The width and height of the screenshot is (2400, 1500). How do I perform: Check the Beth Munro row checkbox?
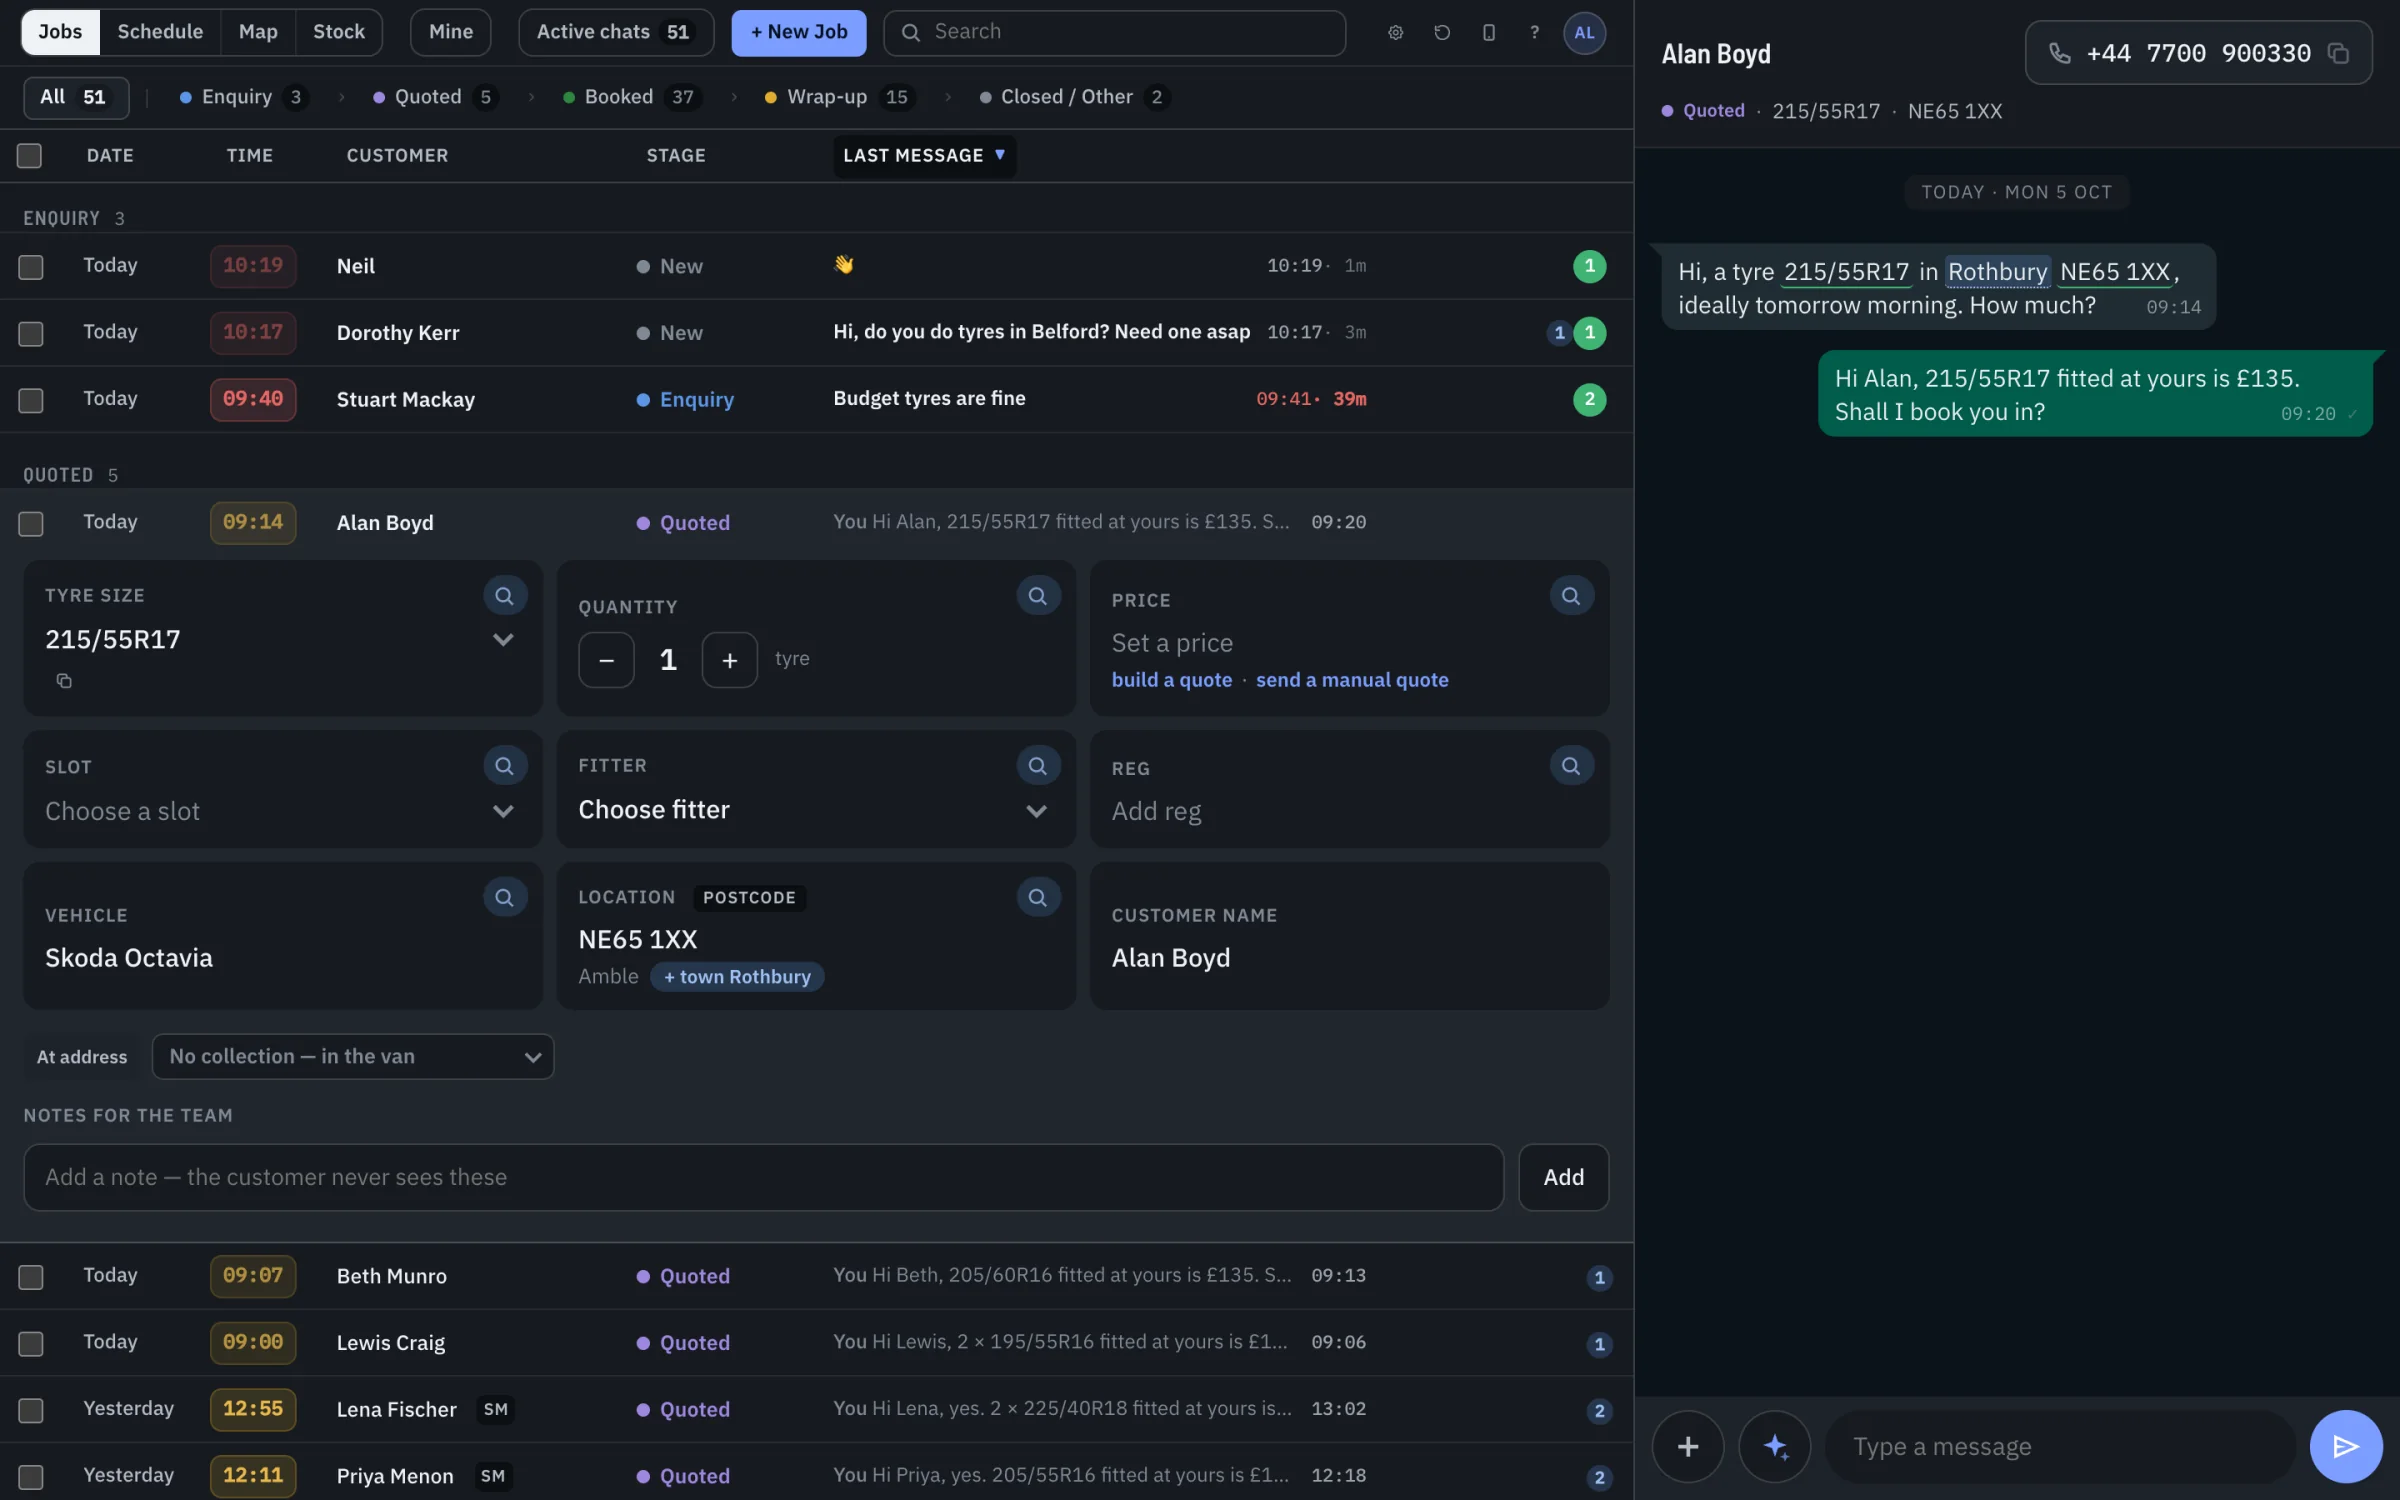point(31,1277)
